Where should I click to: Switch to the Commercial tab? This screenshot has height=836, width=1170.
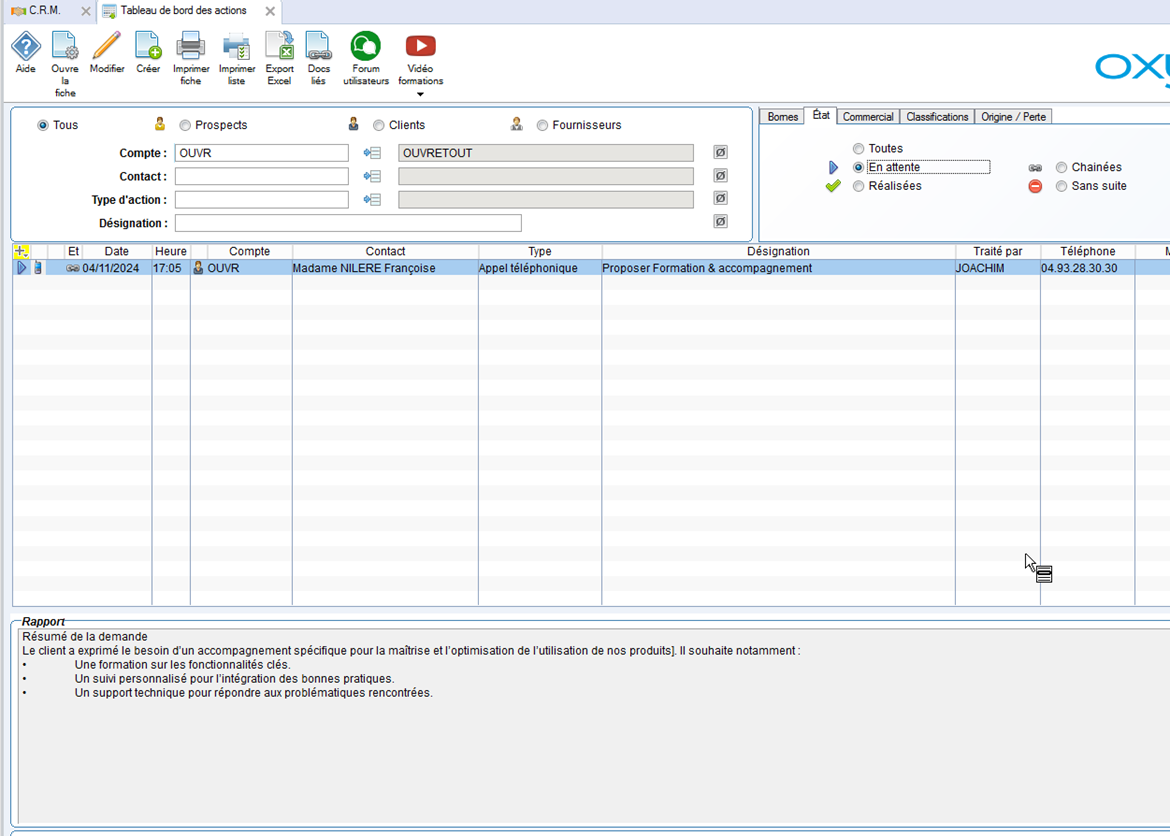(867, 117)
